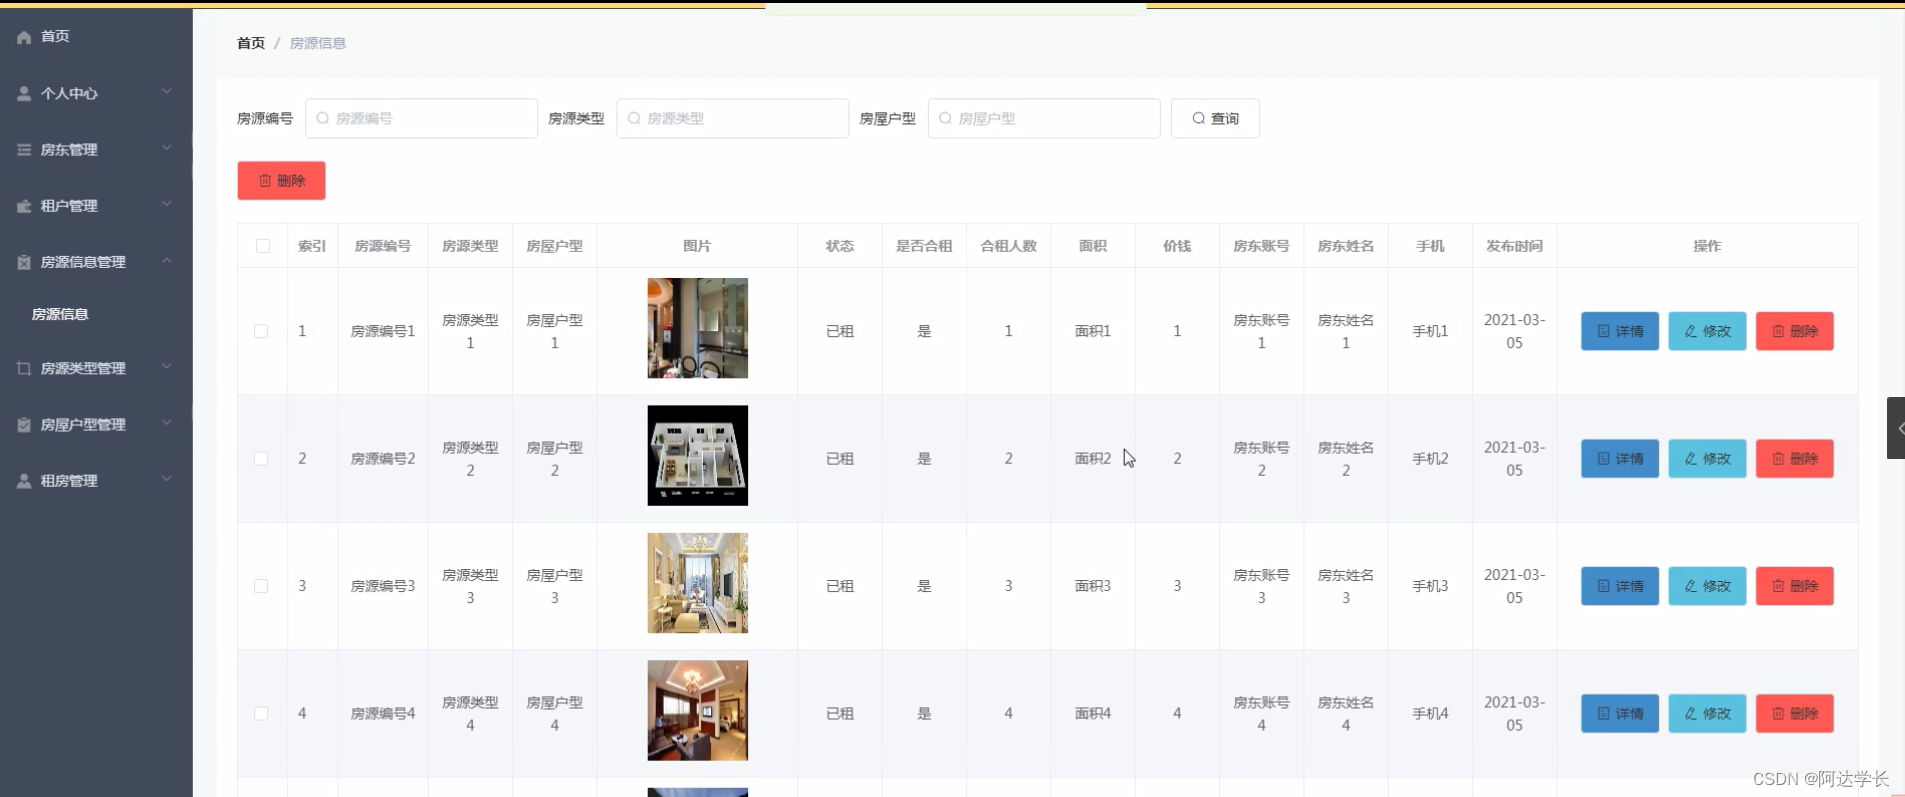Click 删除 button for 房源编号3
1905x797 pixels.
point(1795,586)
